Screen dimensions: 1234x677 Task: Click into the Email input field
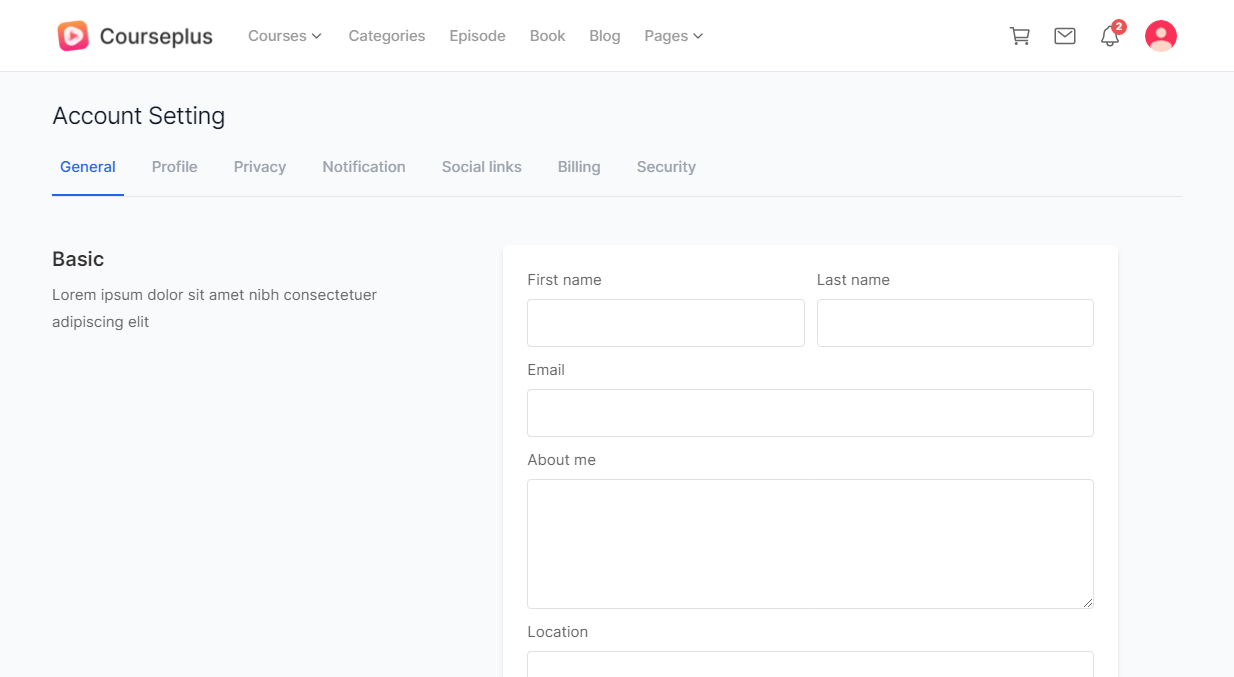pos(810,413)
